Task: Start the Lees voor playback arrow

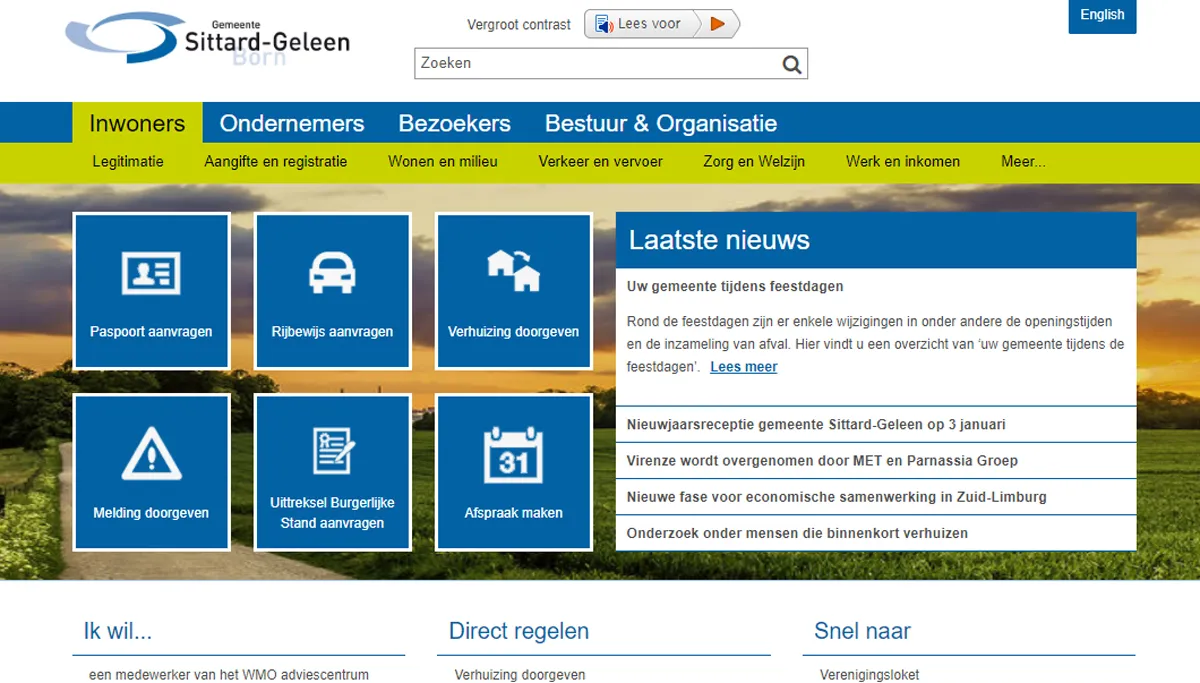Action: tap(716, 24)
